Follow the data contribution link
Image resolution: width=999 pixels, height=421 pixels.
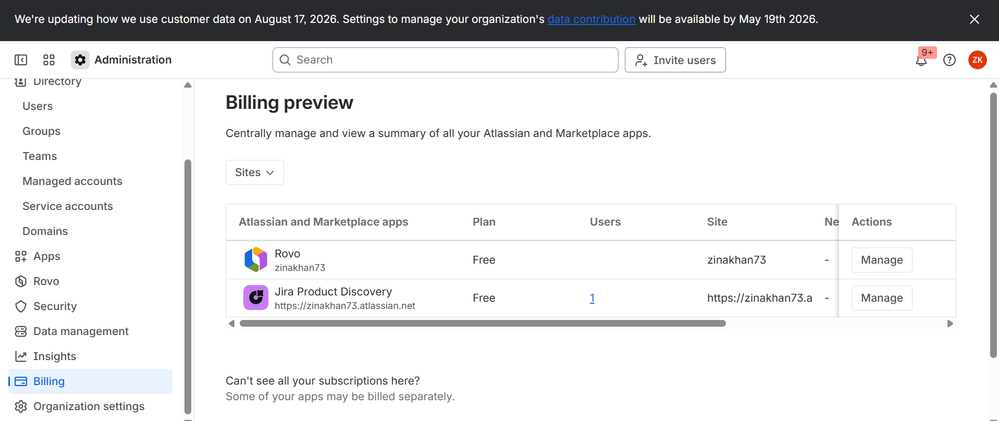[591, 19]
